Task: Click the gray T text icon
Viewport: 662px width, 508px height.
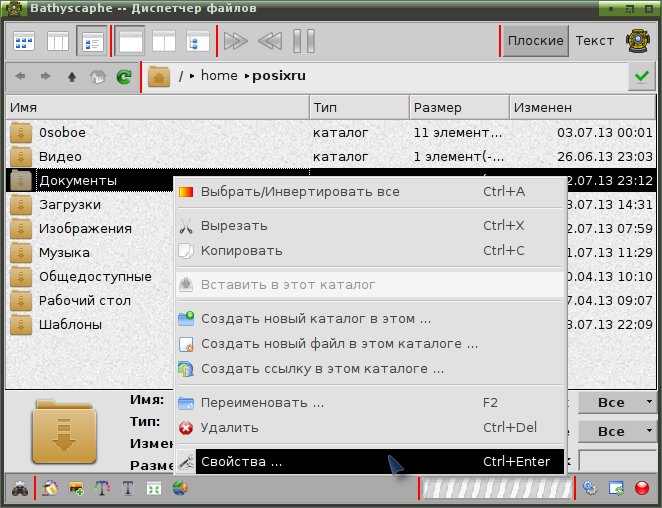Action: (x=128, y=489)
